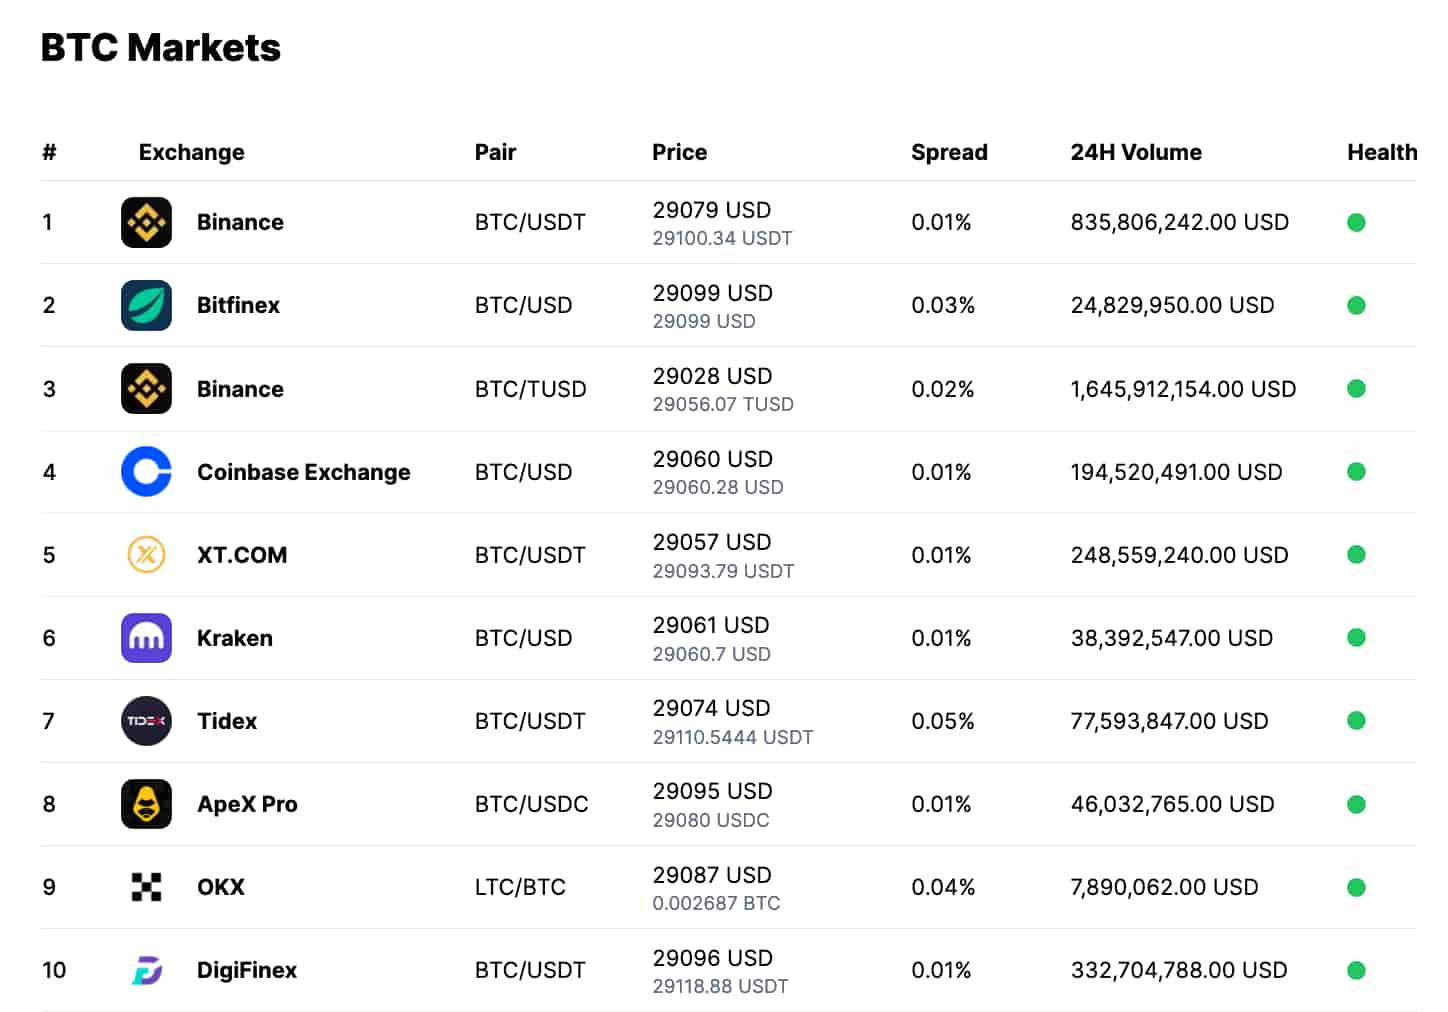Click the OKX checkered logo
Screen dimensions: 1448x1012
tap(146, 887)
